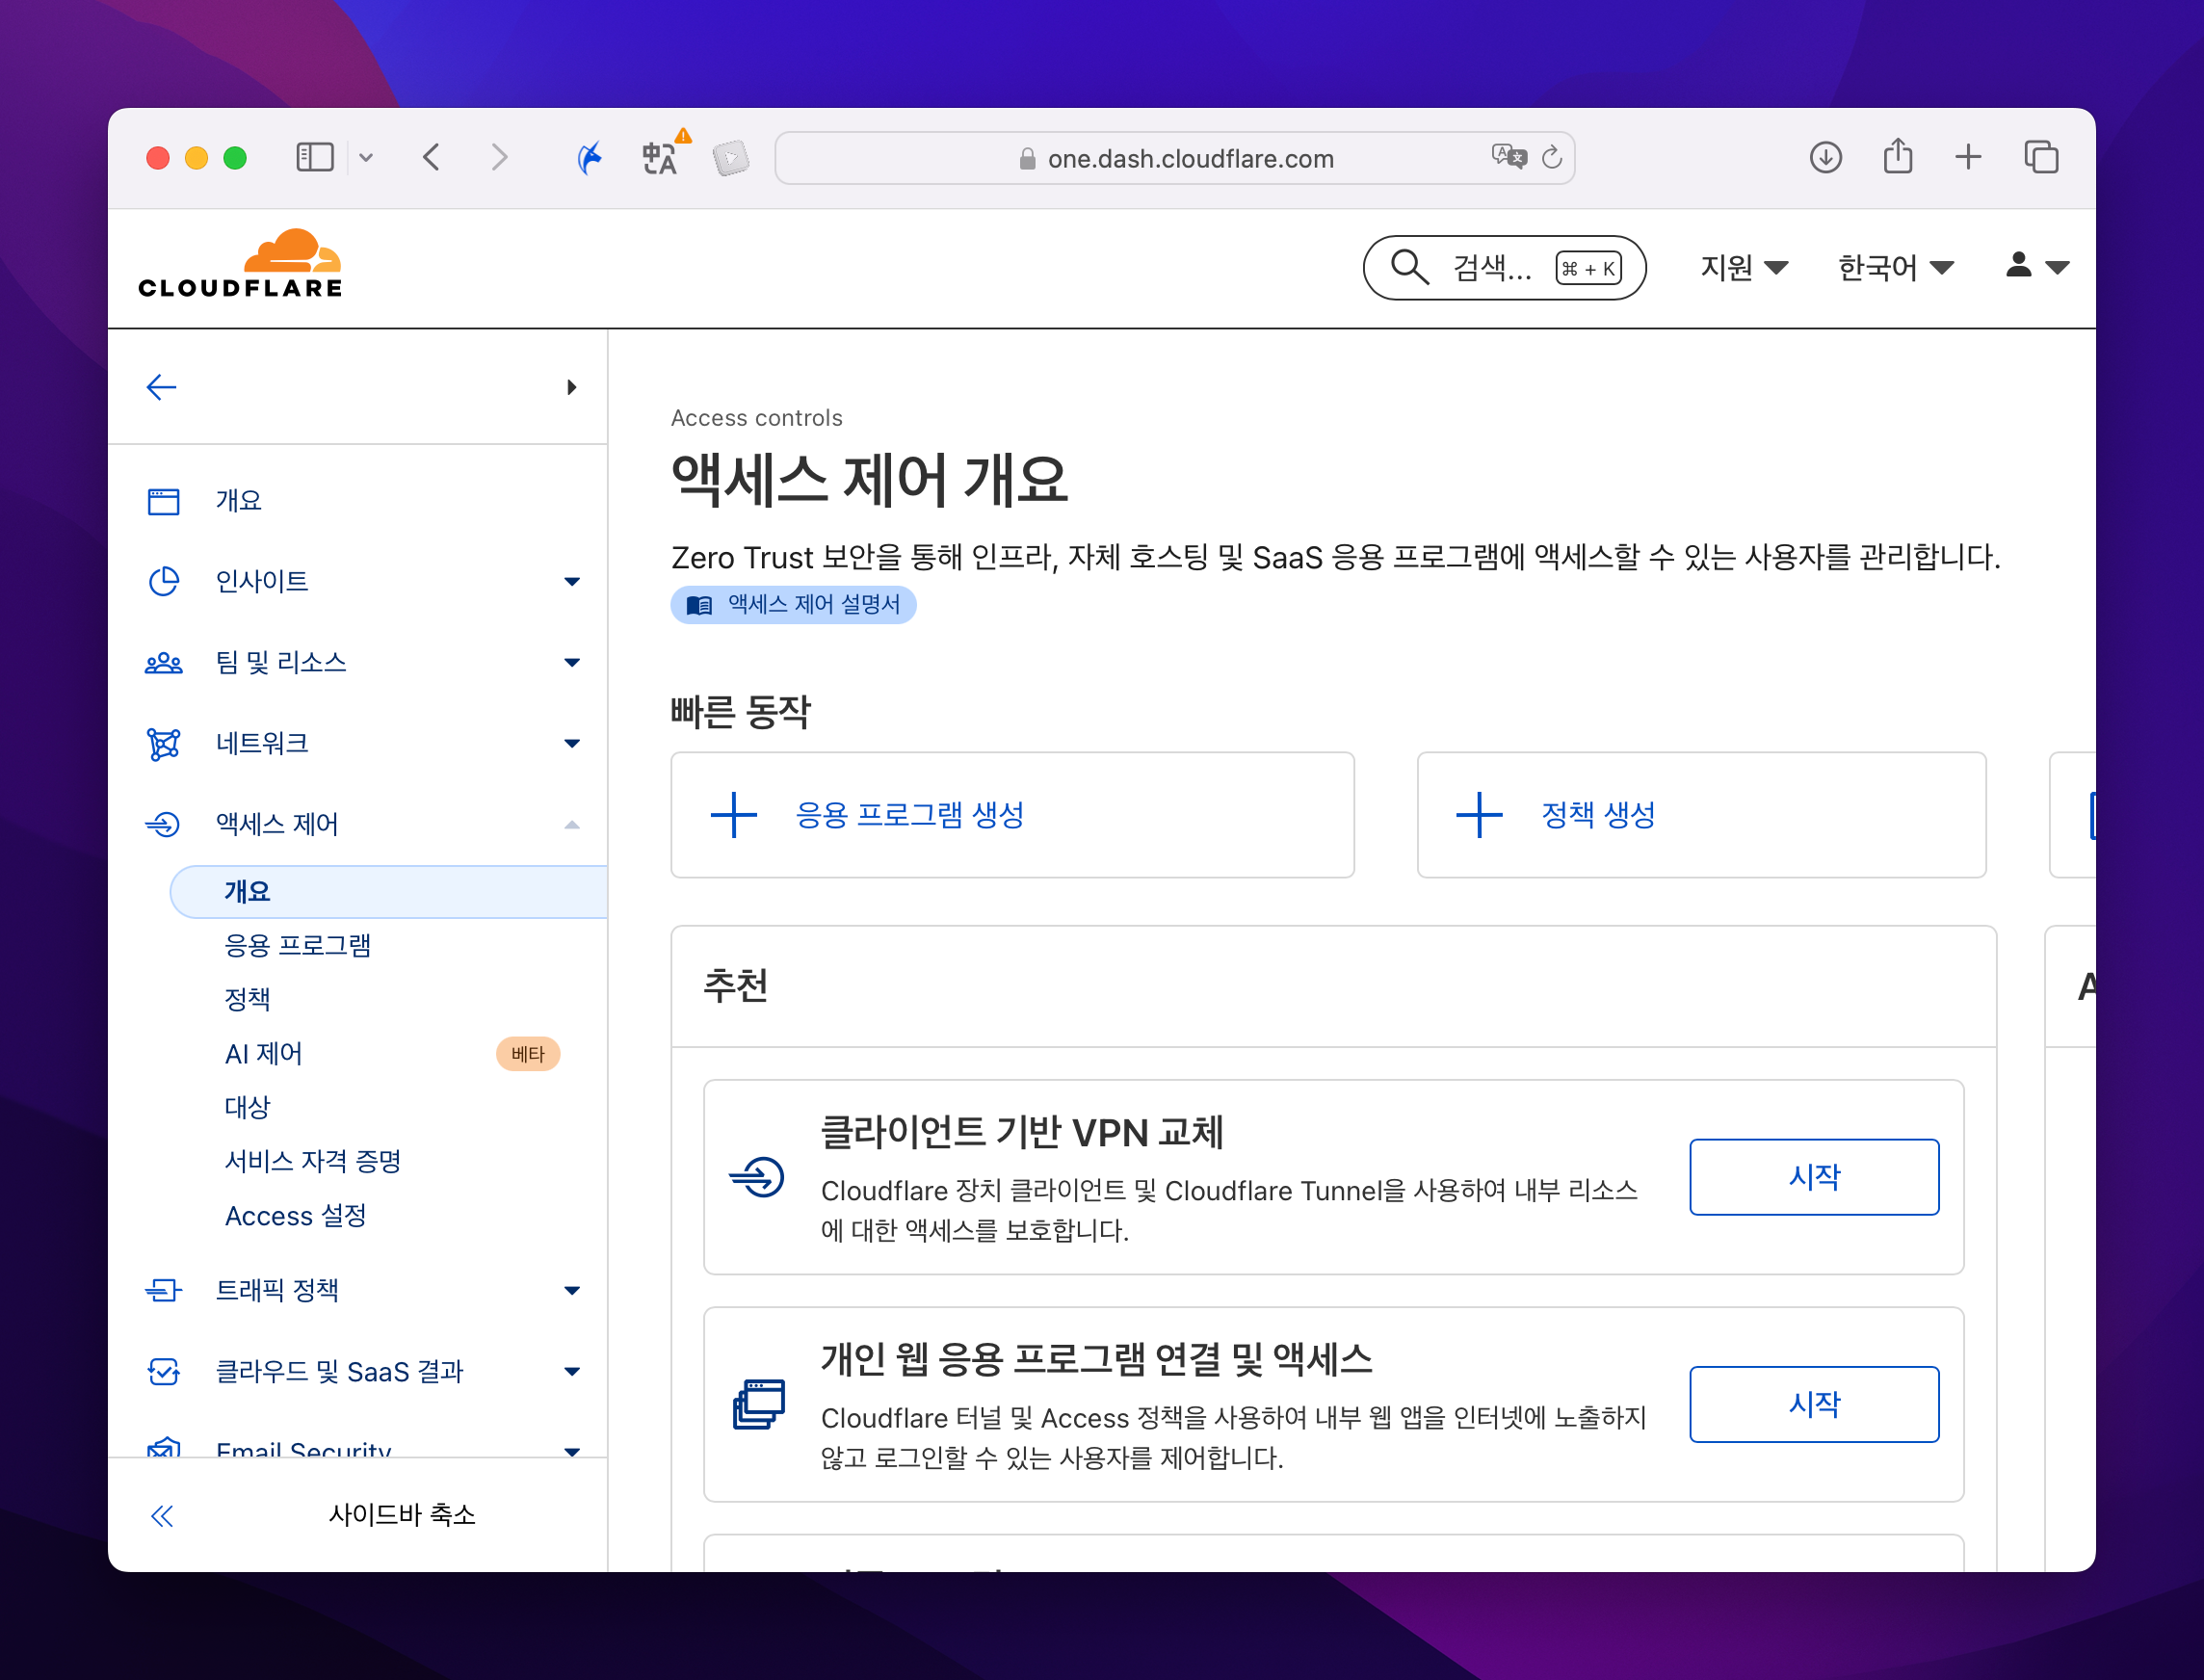The image size is (2204, 1680).
Task: Click 시작 for client-based VPN replacement
Action: pyautogui.click(x=1814, y=1177)
